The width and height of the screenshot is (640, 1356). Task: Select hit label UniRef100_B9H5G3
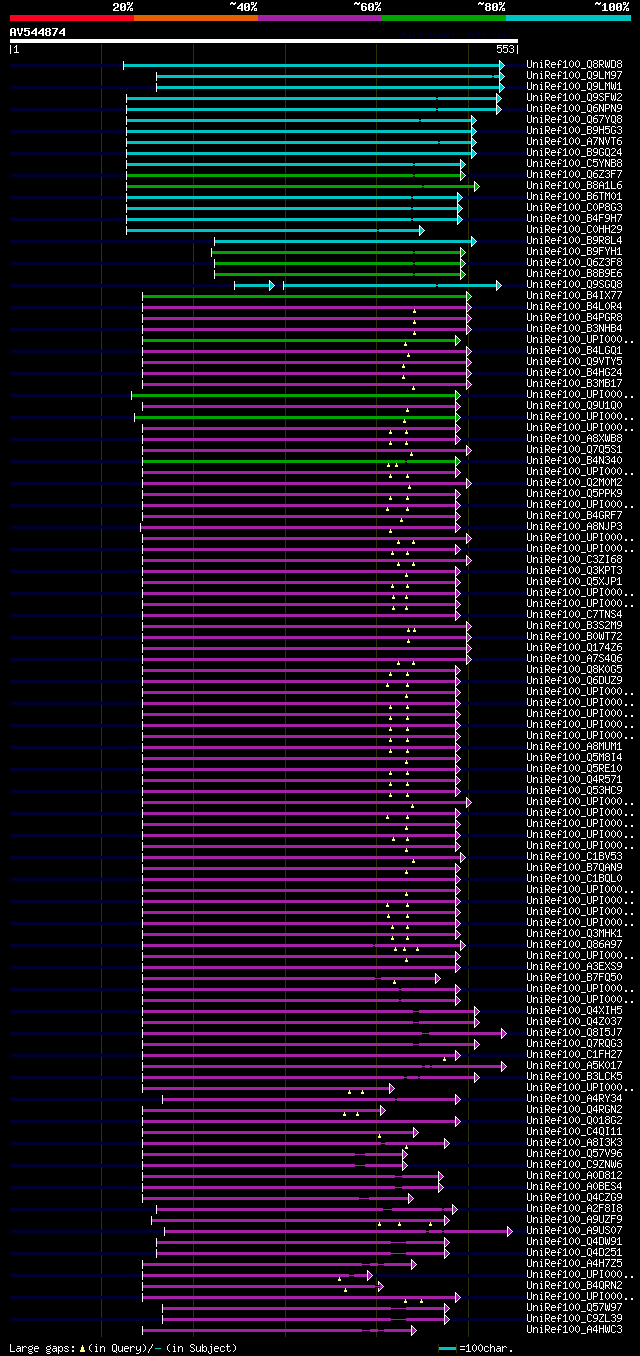[574, 130]
